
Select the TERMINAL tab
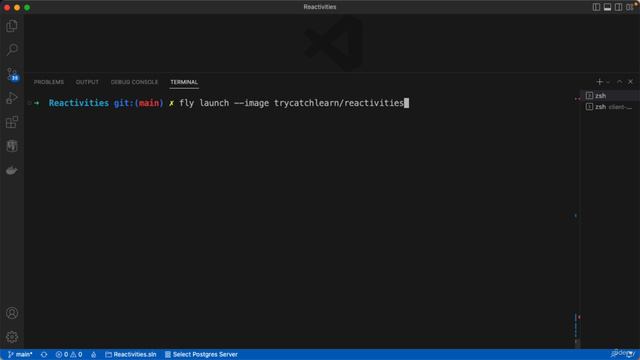pyautogui.click(x=184, y=82)
